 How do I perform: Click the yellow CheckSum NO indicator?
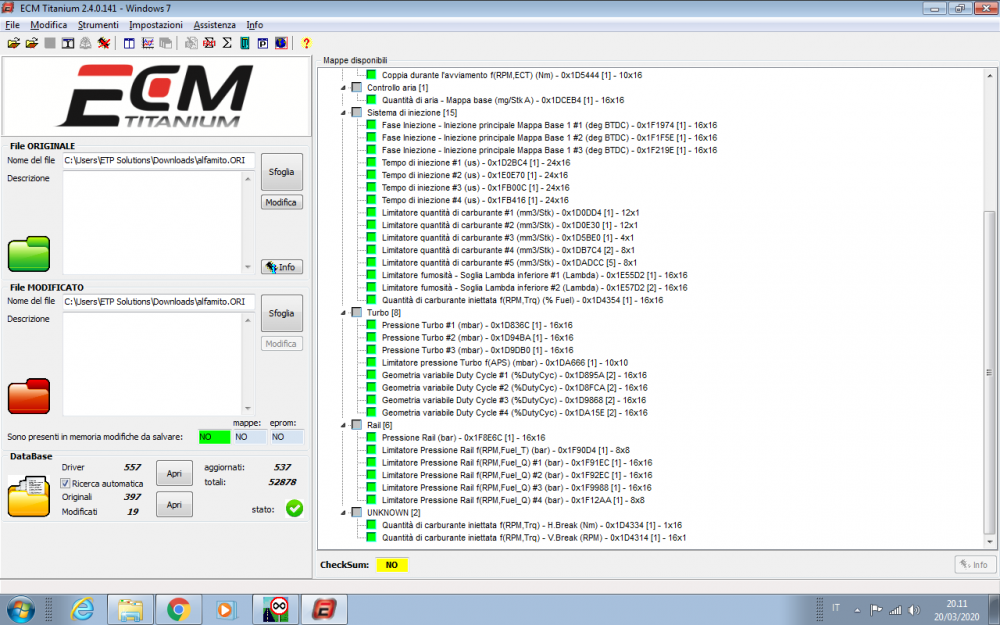[392, 564]
